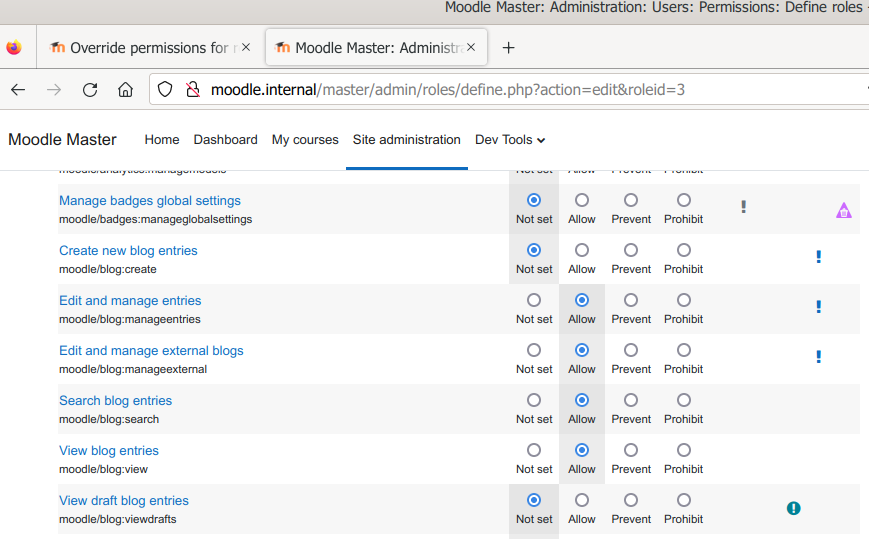
Task: Switch to the Override permissions browser tab
Action: [150, 48]
